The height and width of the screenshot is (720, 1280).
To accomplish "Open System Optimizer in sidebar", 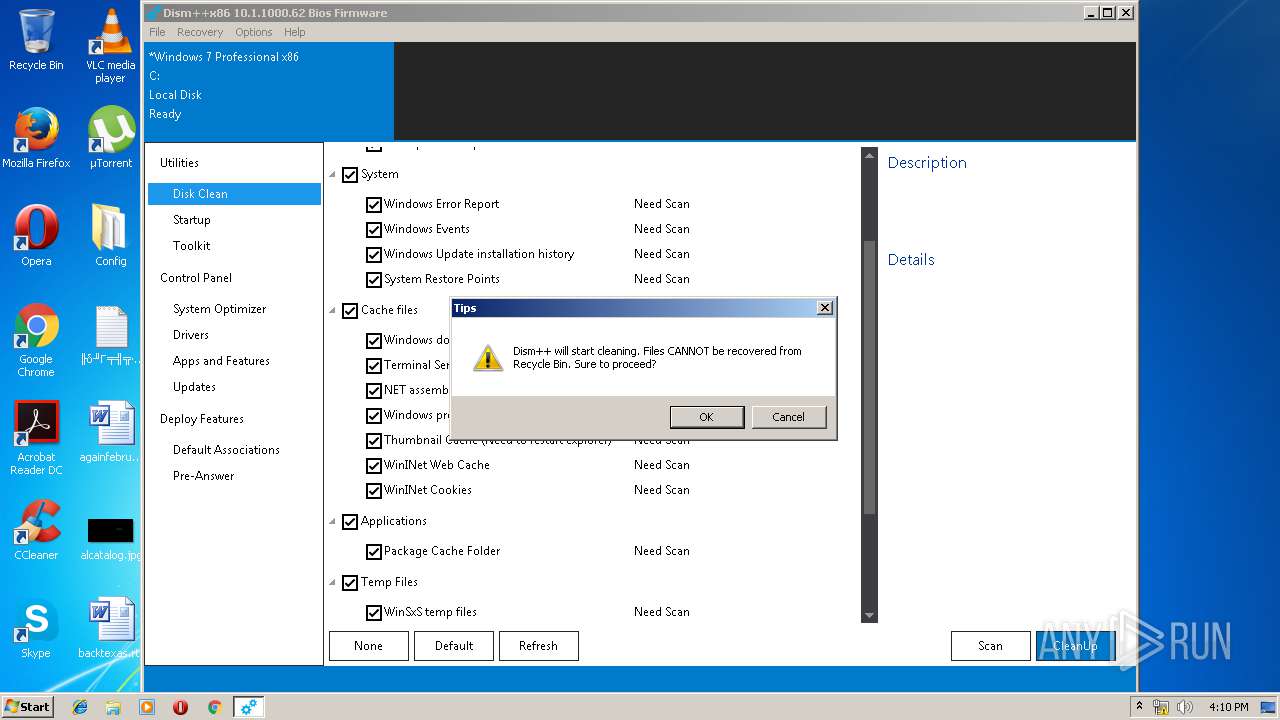I will point(220,310).
